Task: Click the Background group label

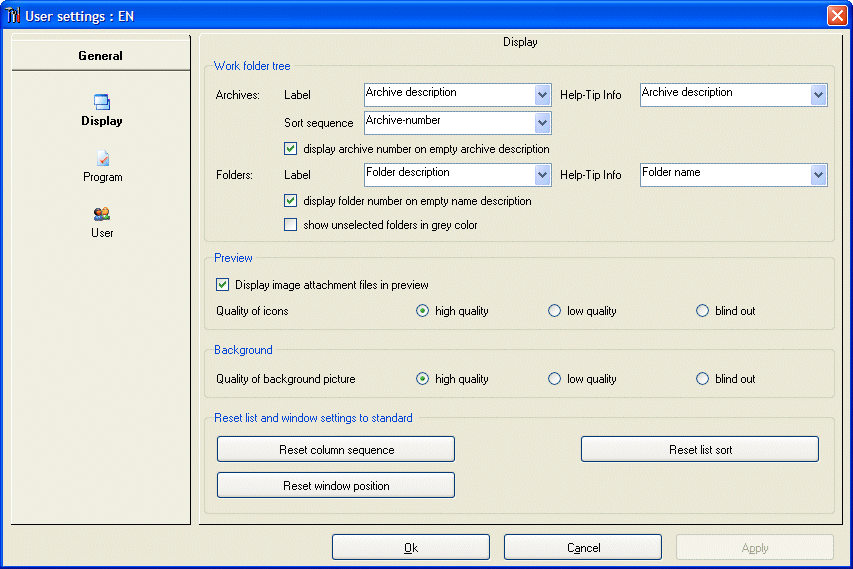Action: click(243, 350)
